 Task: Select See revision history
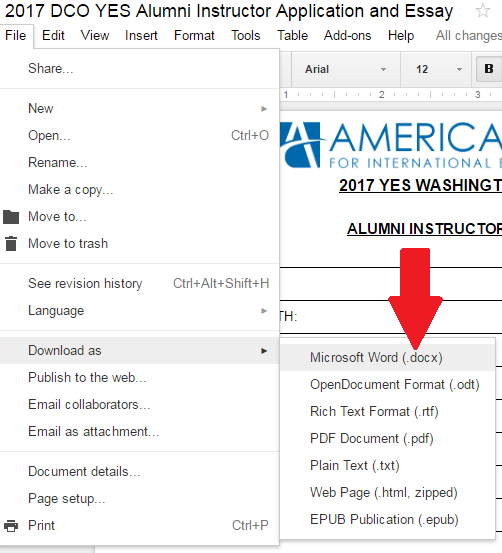click(x=140, y=284)
